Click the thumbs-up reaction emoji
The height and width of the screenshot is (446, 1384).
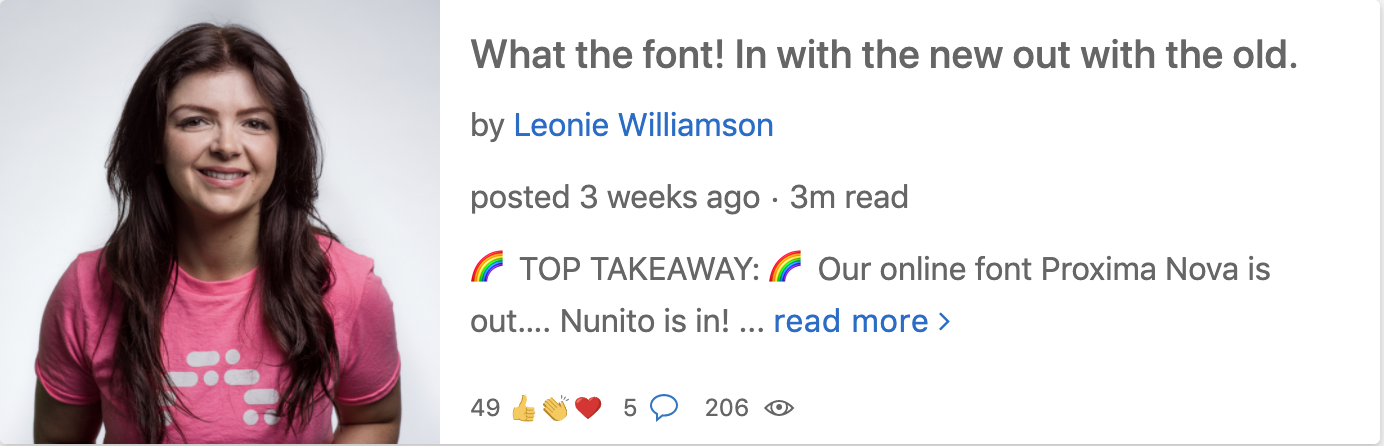click(x=524, y=408)
